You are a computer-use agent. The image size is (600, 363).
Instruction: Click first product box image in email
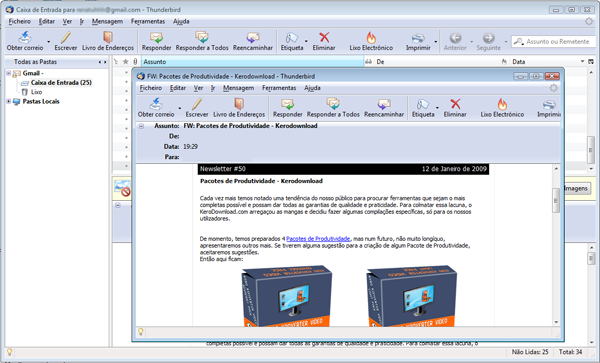click(x=287, y=296)
